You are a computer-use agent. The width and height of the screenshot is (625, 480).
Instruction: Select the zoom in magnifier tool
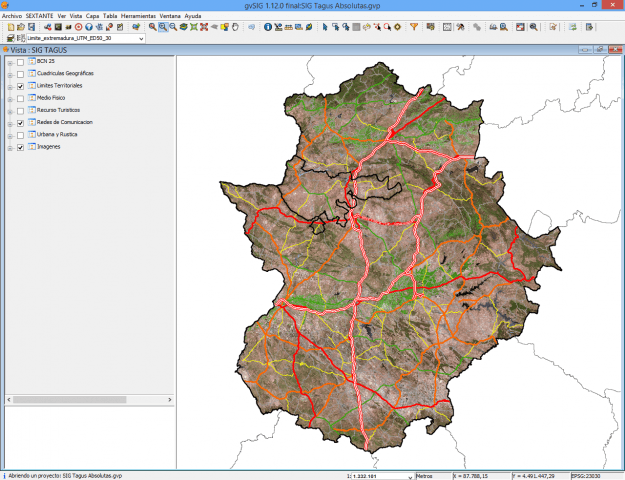pyautogui.click(x=153, y=27)
